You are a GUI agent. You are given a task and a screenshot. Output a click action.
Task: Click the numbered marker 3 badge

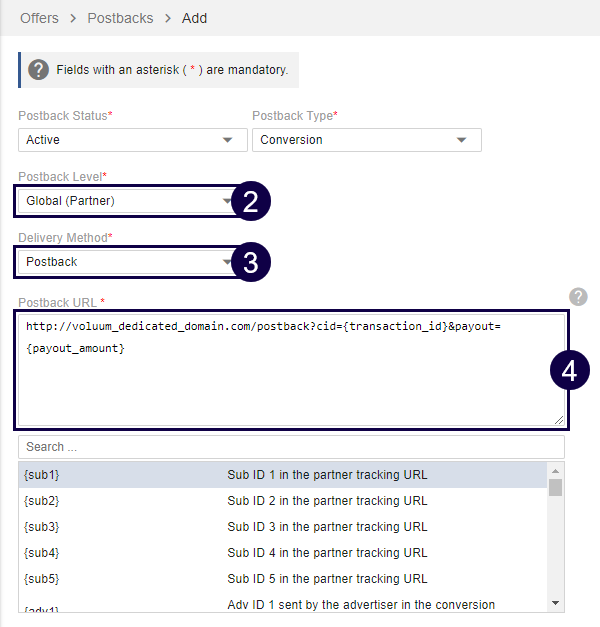[251, 263]
